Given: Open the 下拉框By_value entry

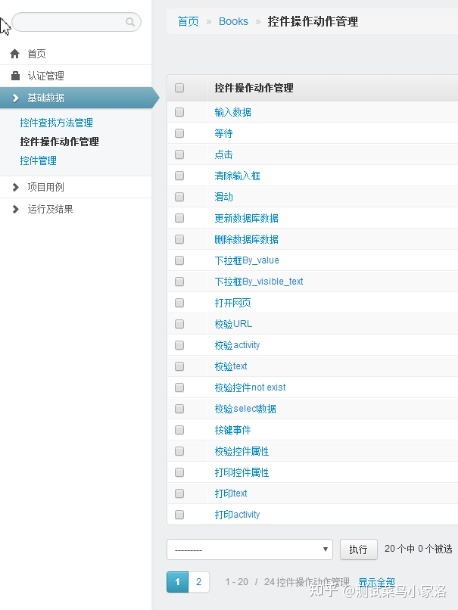Looking at the screenshot, I should click(247, 260).
